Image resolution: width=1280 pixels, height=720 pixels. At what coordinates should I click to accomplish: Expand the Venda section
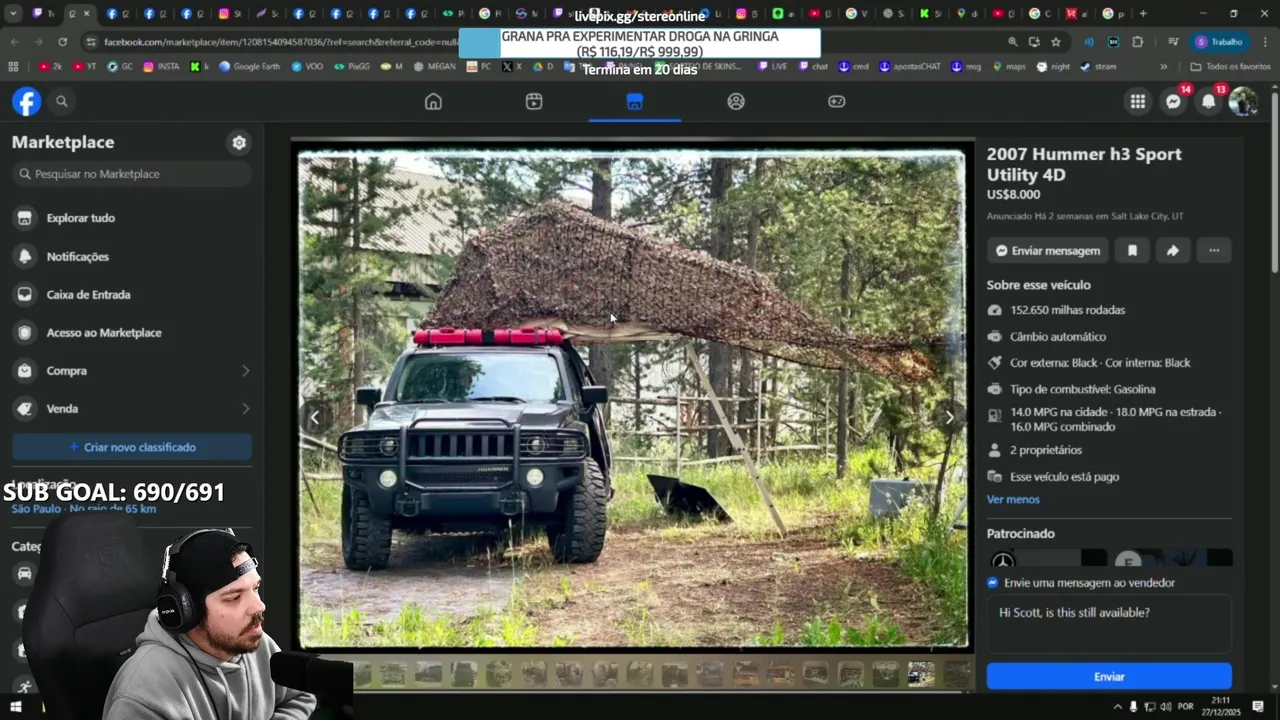pos(132,409)
